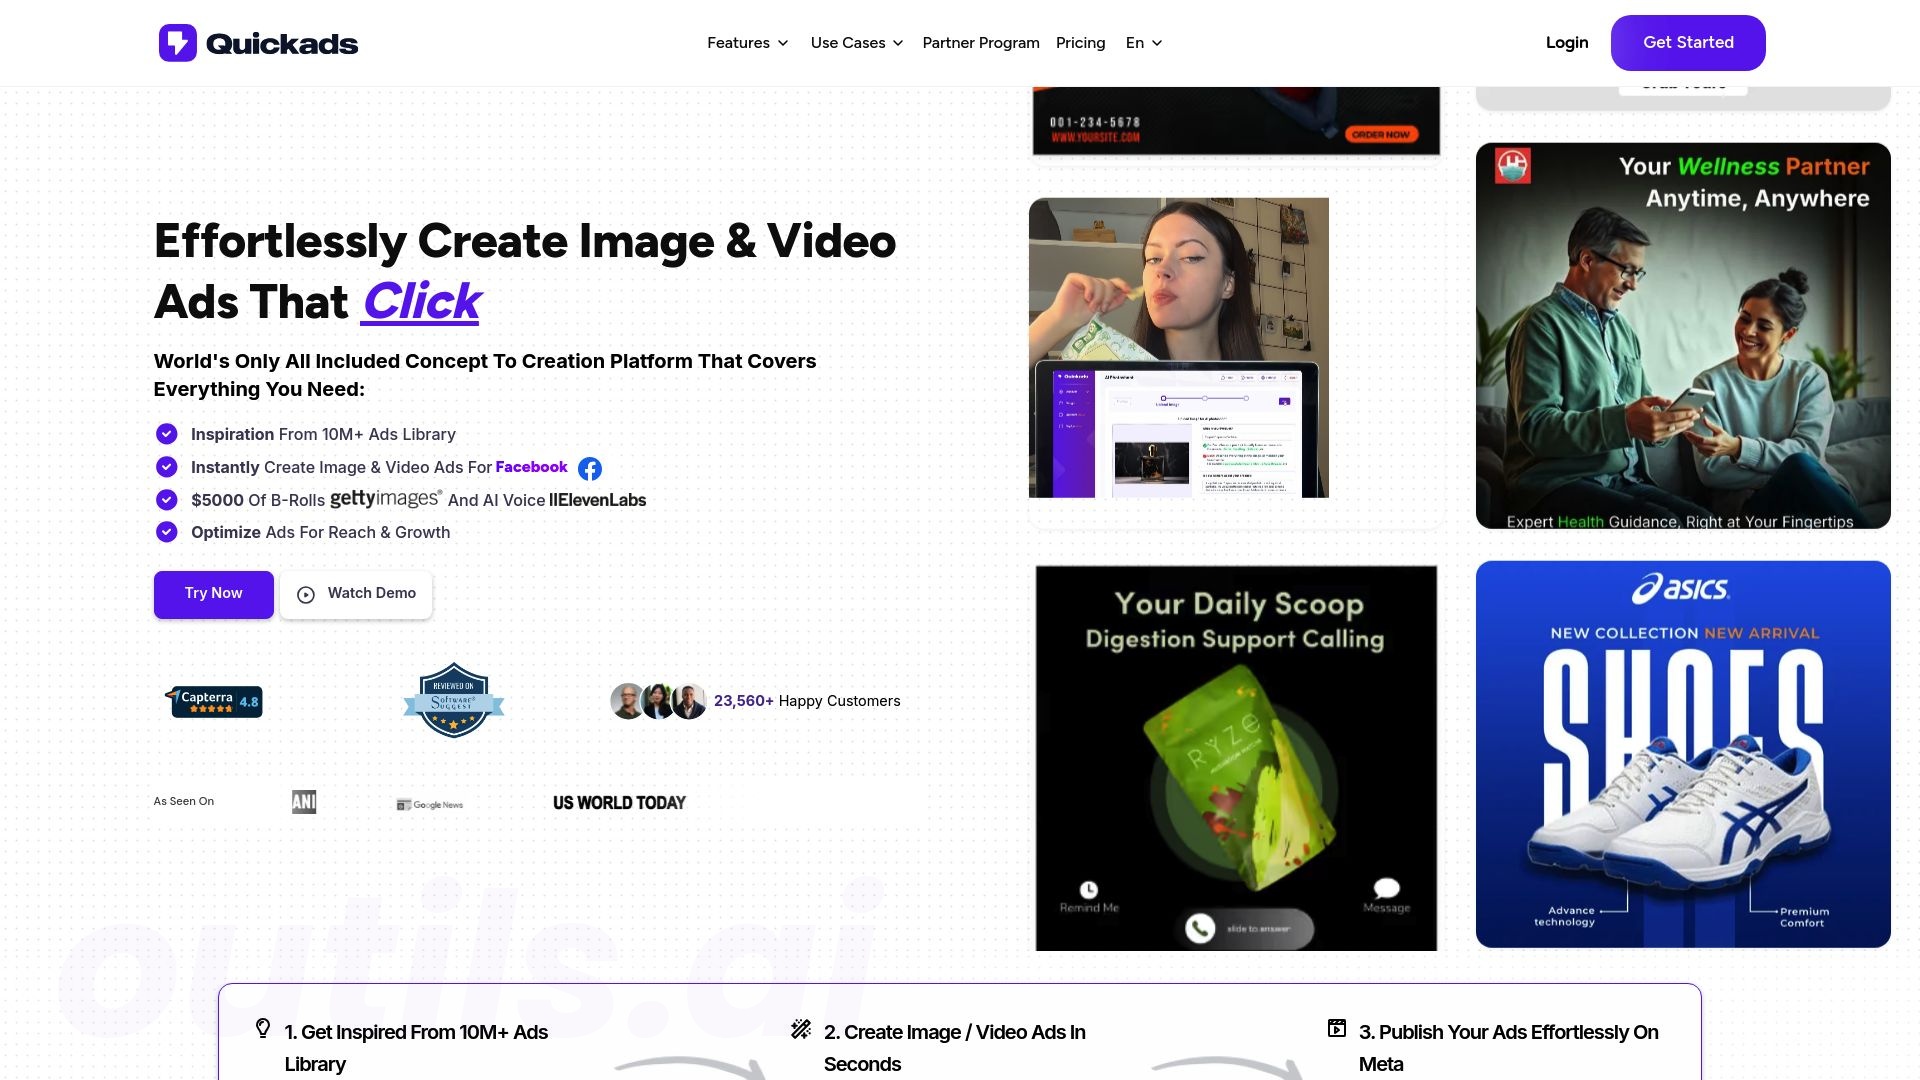Click the underlined word Click in headline
The height and width of the screenshot is (1080, 1920).
point(421,302)
